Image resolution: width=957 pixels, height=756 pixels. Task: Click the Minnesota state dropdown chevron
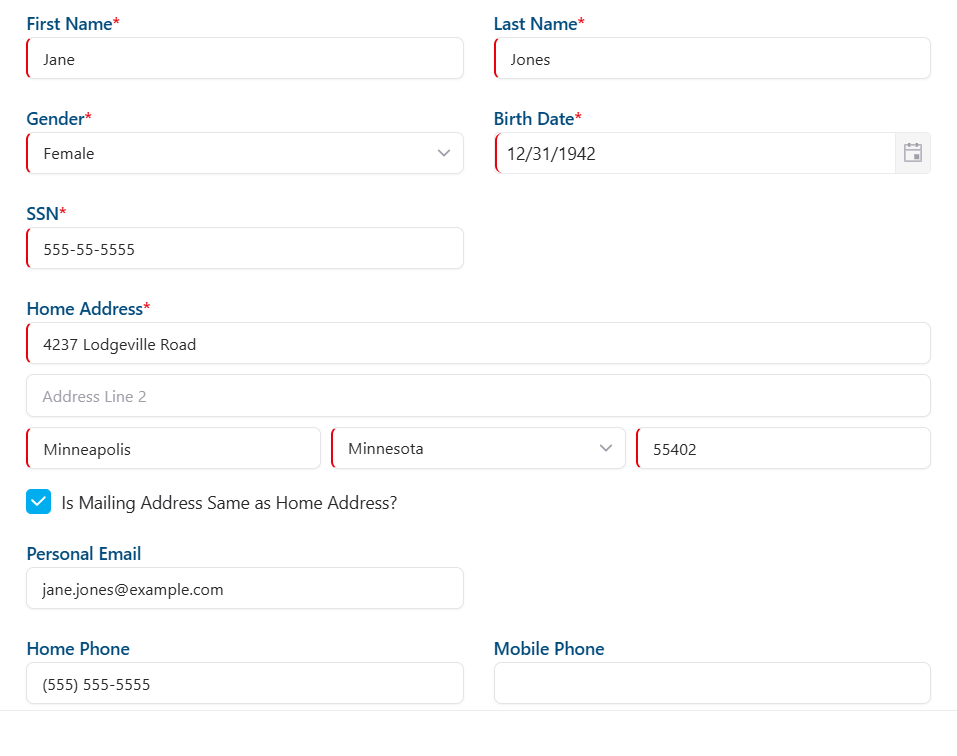pyautogui.click(x=607, y=448)
